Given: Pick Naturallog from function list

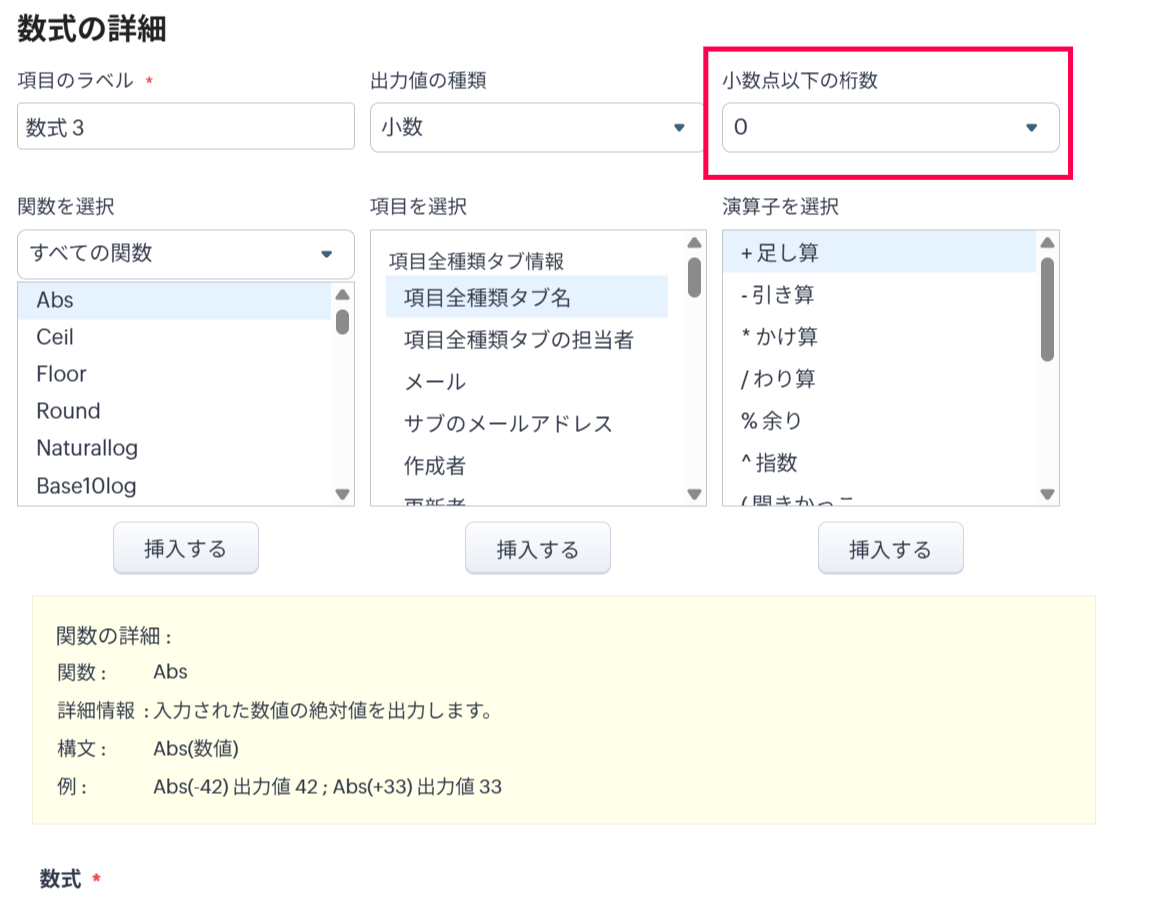Looking at the screenshot, I should pos(173,448).
